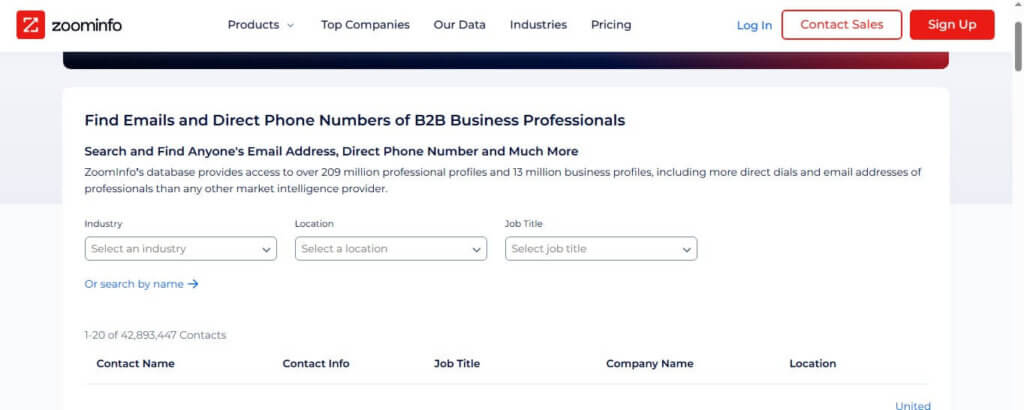The image size is (1024, 410).
Task: Click the Products menu chevron icon
Action: pyautogui.click(x=291, y=25)
